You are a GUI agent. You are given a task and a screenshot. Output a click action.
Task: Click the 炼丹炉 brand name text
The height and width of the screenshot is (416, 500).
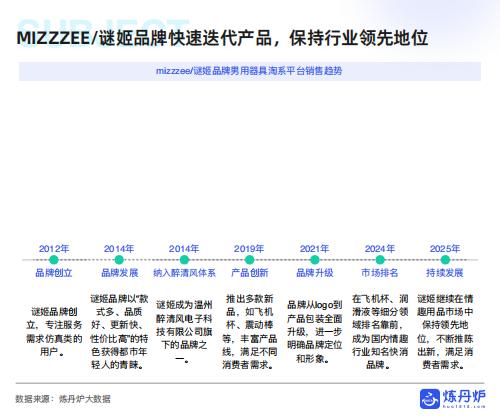464,396
